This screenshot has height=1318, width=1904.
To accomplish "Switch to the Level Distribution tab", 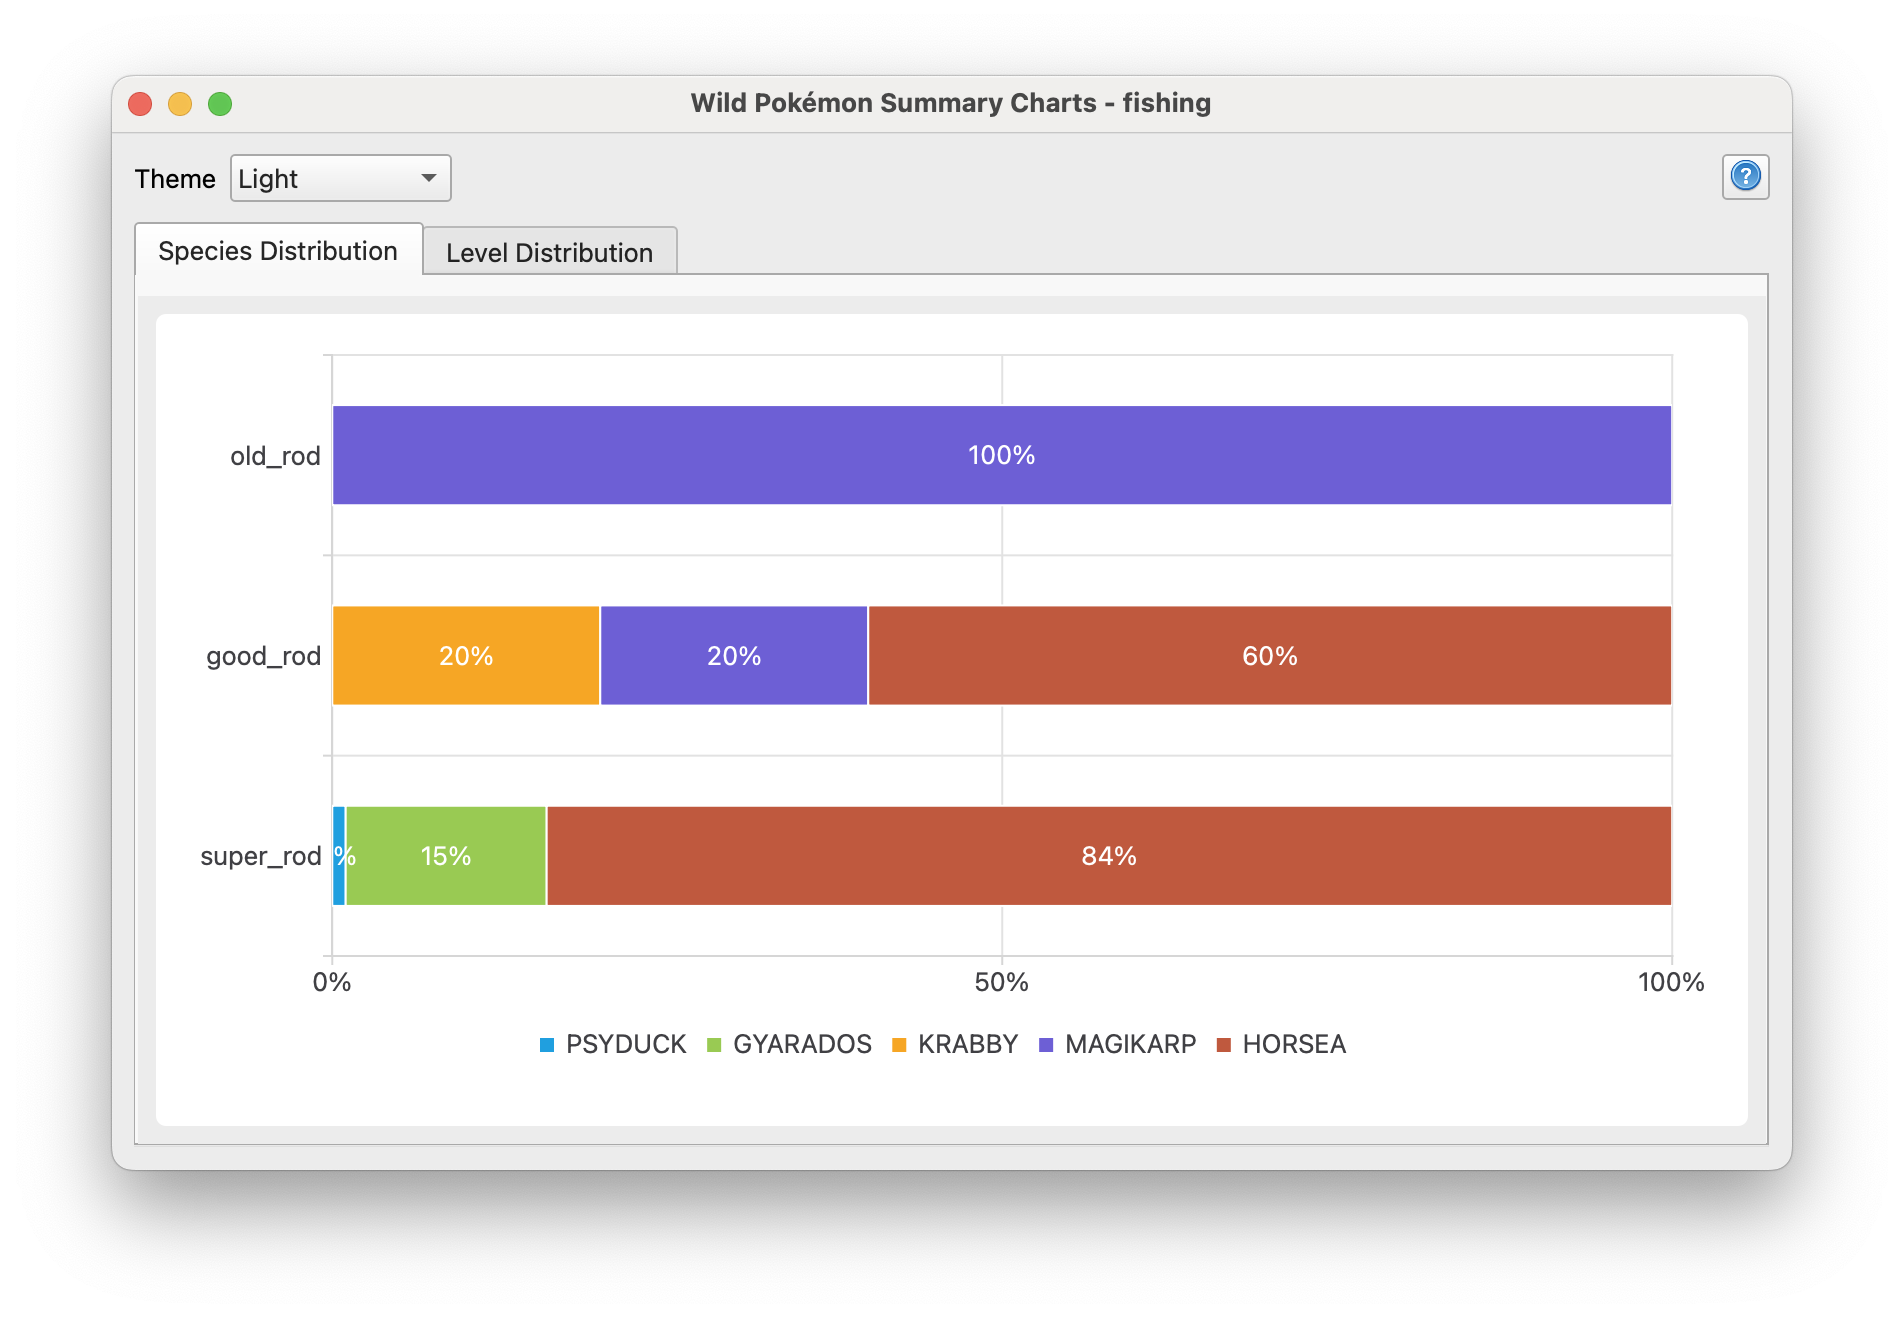I will pyautogui.click(x=549, y=252).
